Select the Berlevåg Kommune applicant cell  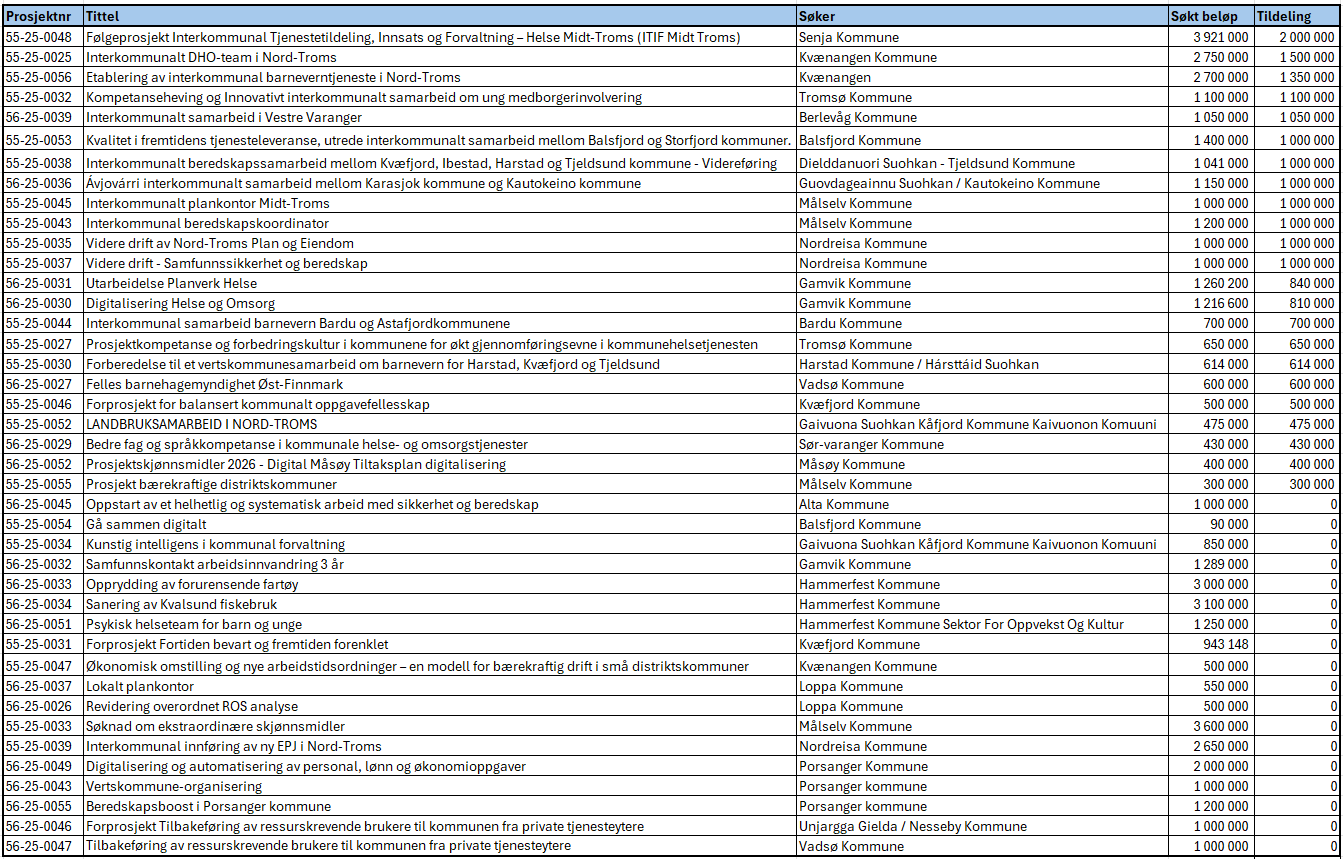857,117
